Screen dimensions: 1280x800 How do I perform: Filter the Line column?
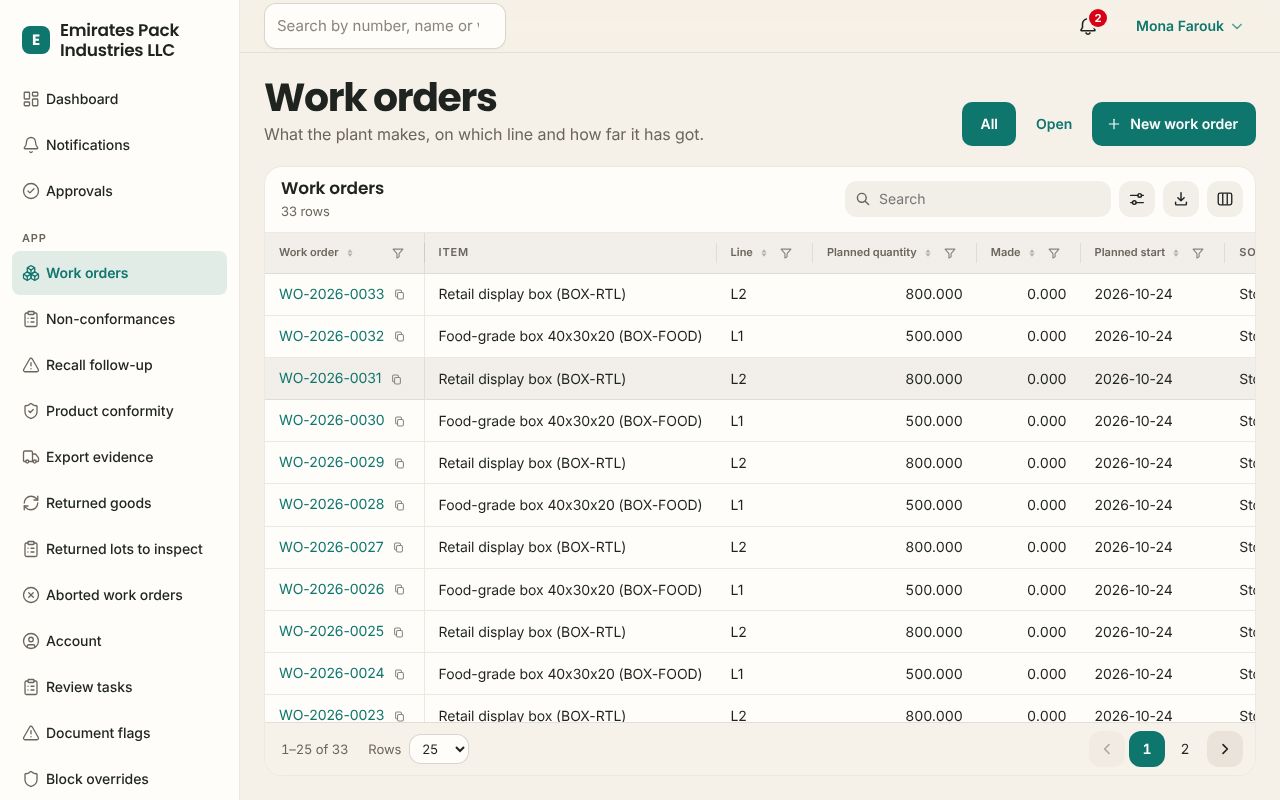786,253
